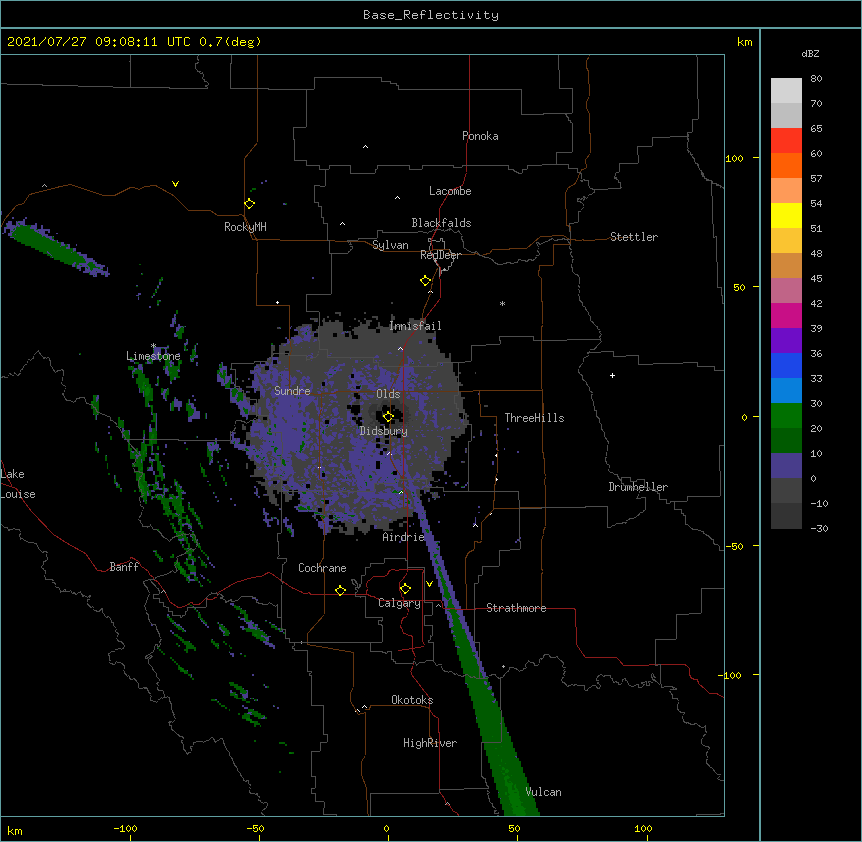Pick the magenta swatch between 42 and 39 dBZ
The image size is (862, 842).
pyautogui.click(x=786, y=316)
